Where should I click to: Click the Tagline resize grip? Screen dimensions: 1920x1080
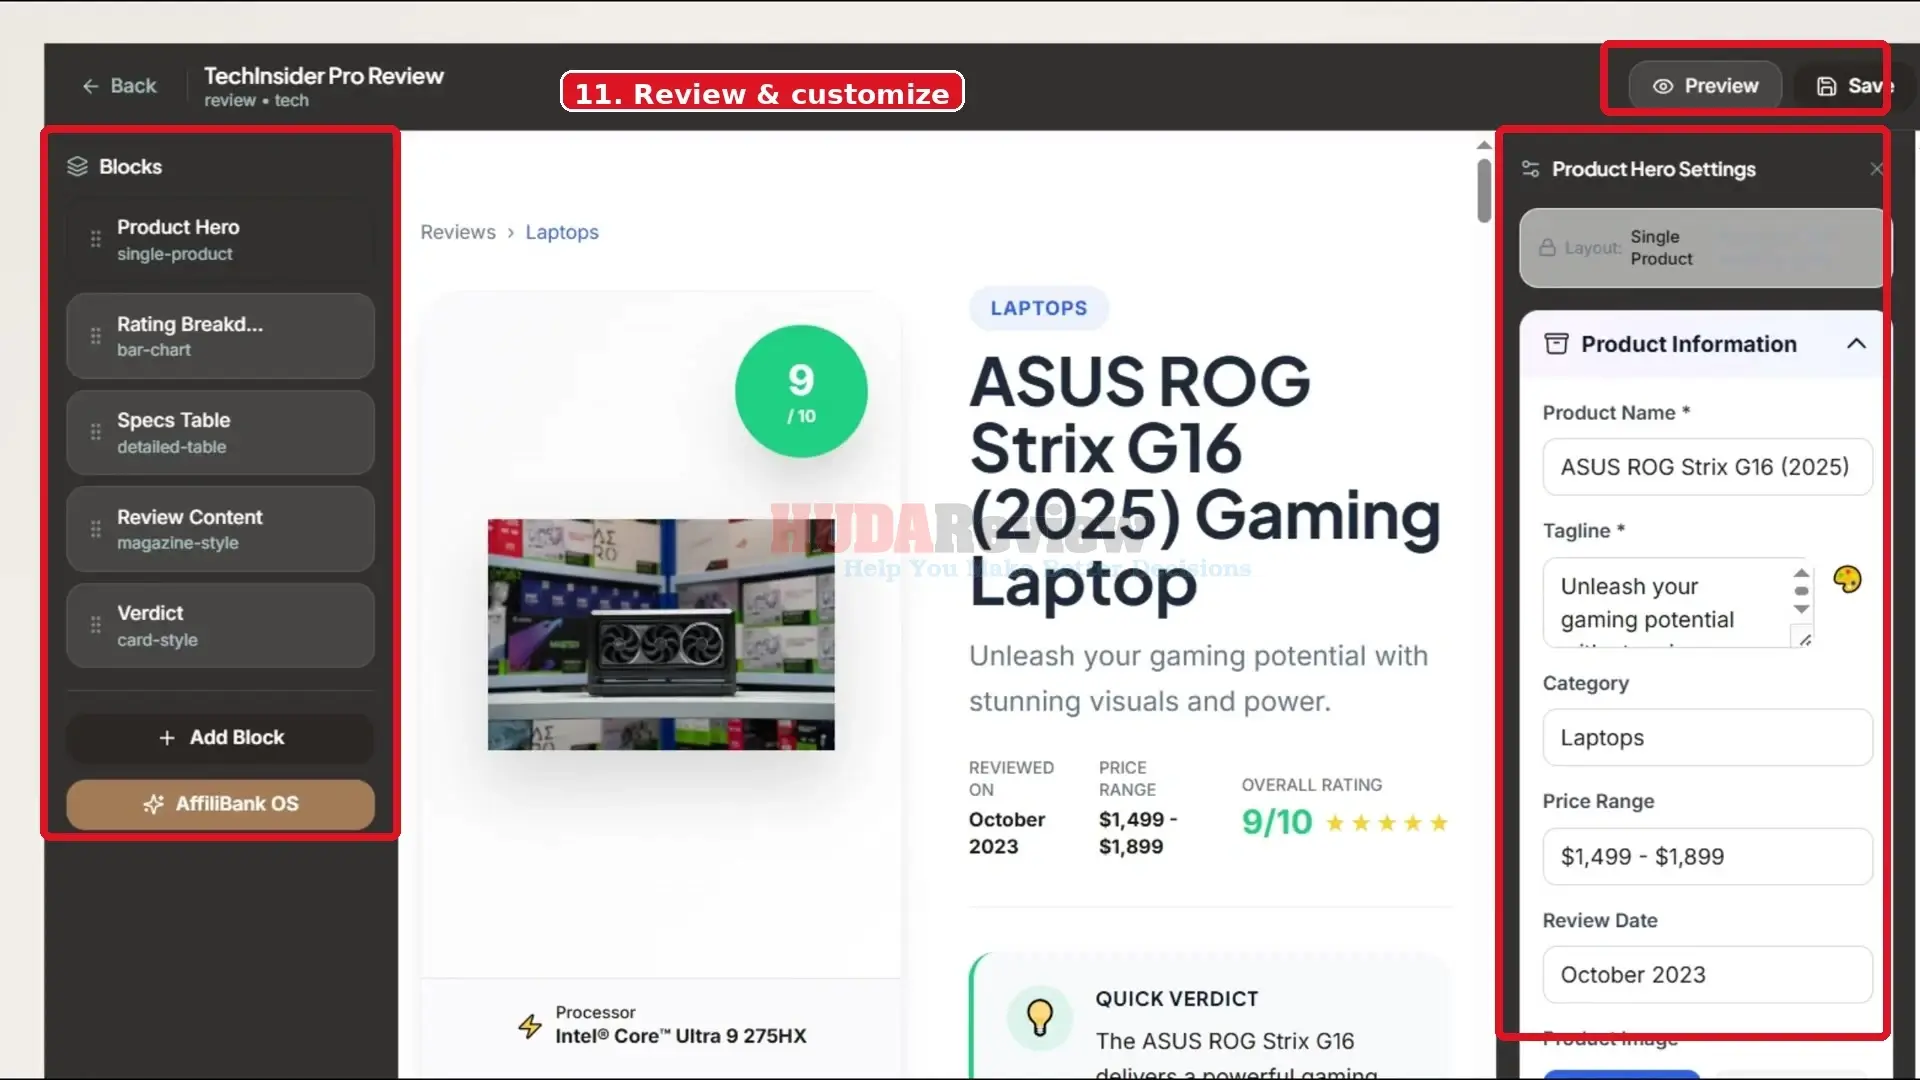click(1804, 639)
